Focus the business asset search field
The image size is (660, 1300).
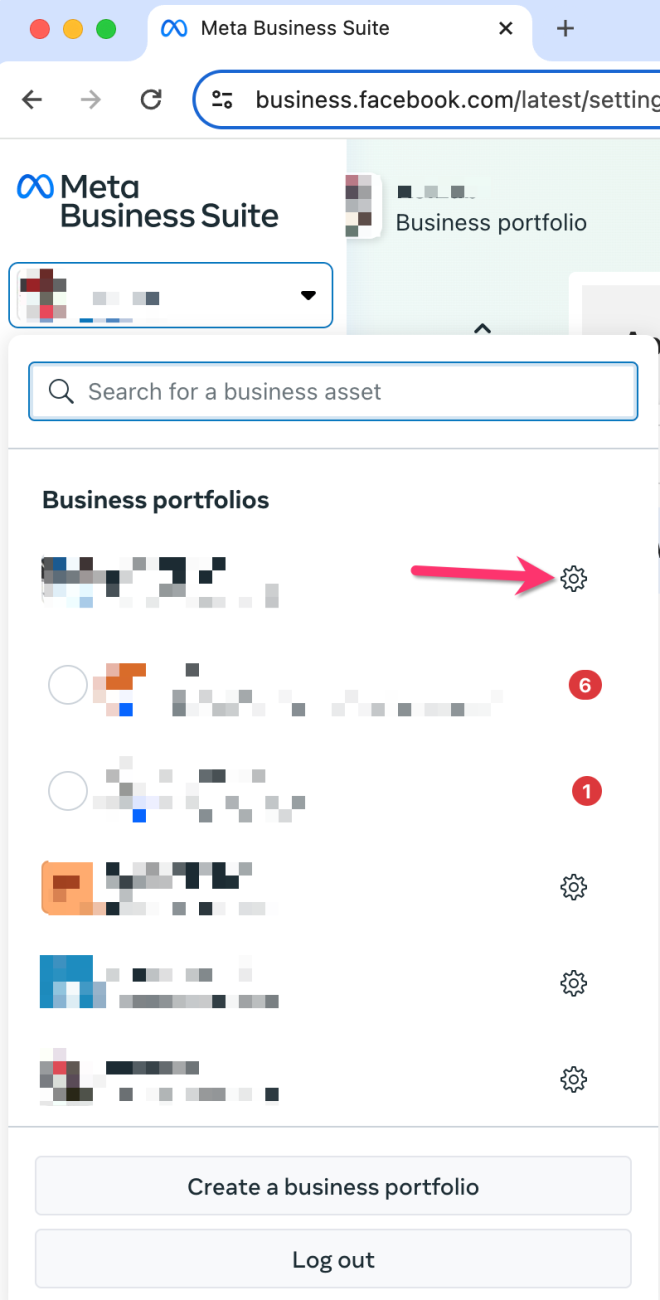coord(333,391)
